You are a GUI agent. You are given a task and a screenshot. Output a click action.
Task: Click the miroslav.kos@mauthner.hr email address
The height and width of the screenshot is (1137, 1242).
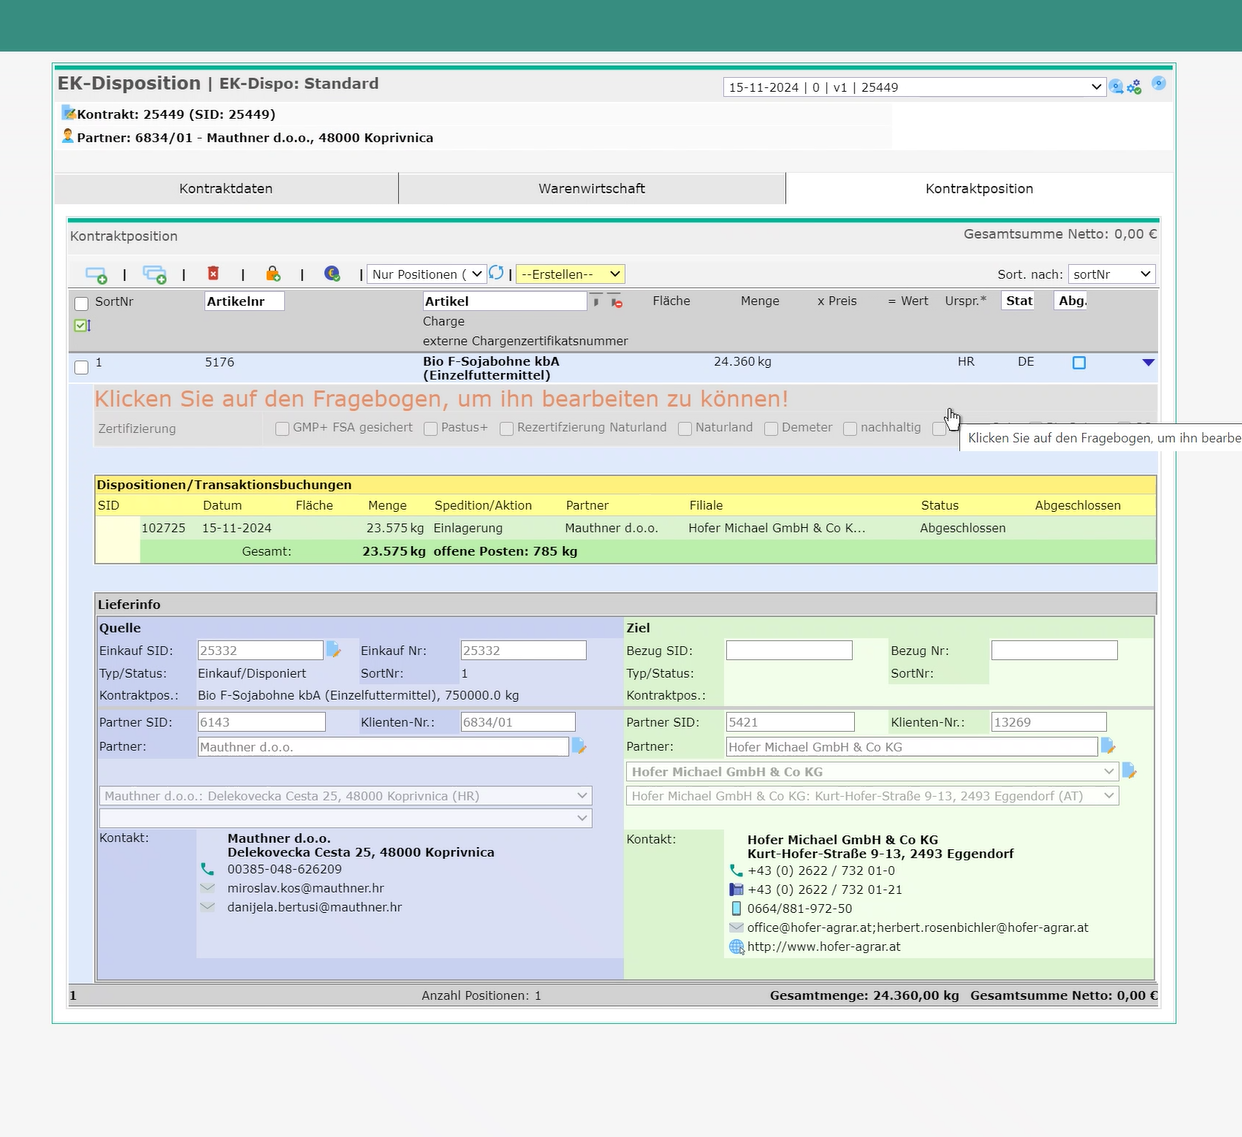305,888
